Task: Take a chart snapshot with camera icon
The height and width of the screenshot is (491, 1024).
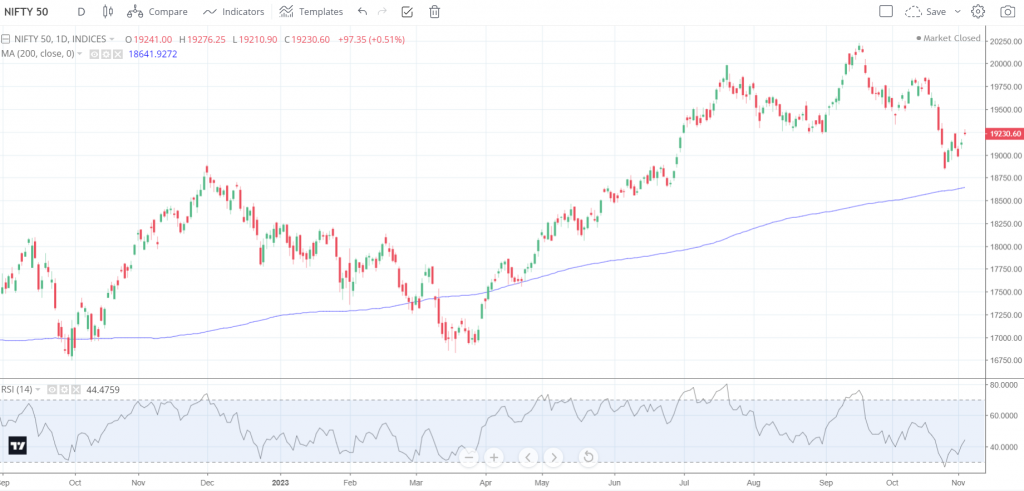Action: 1007,12
